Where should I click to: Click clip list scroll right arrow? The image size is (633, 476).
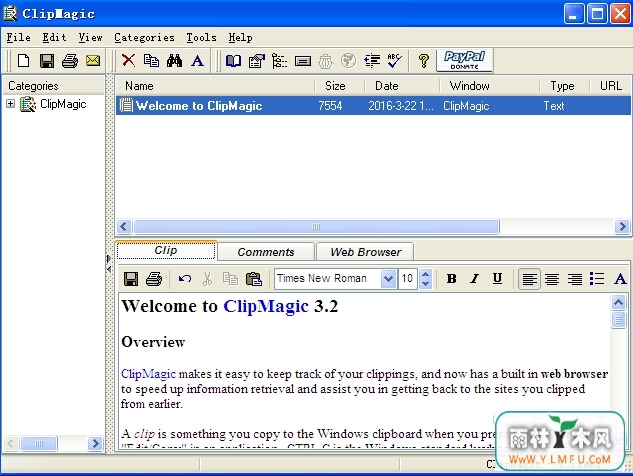(x=622, y=226)
